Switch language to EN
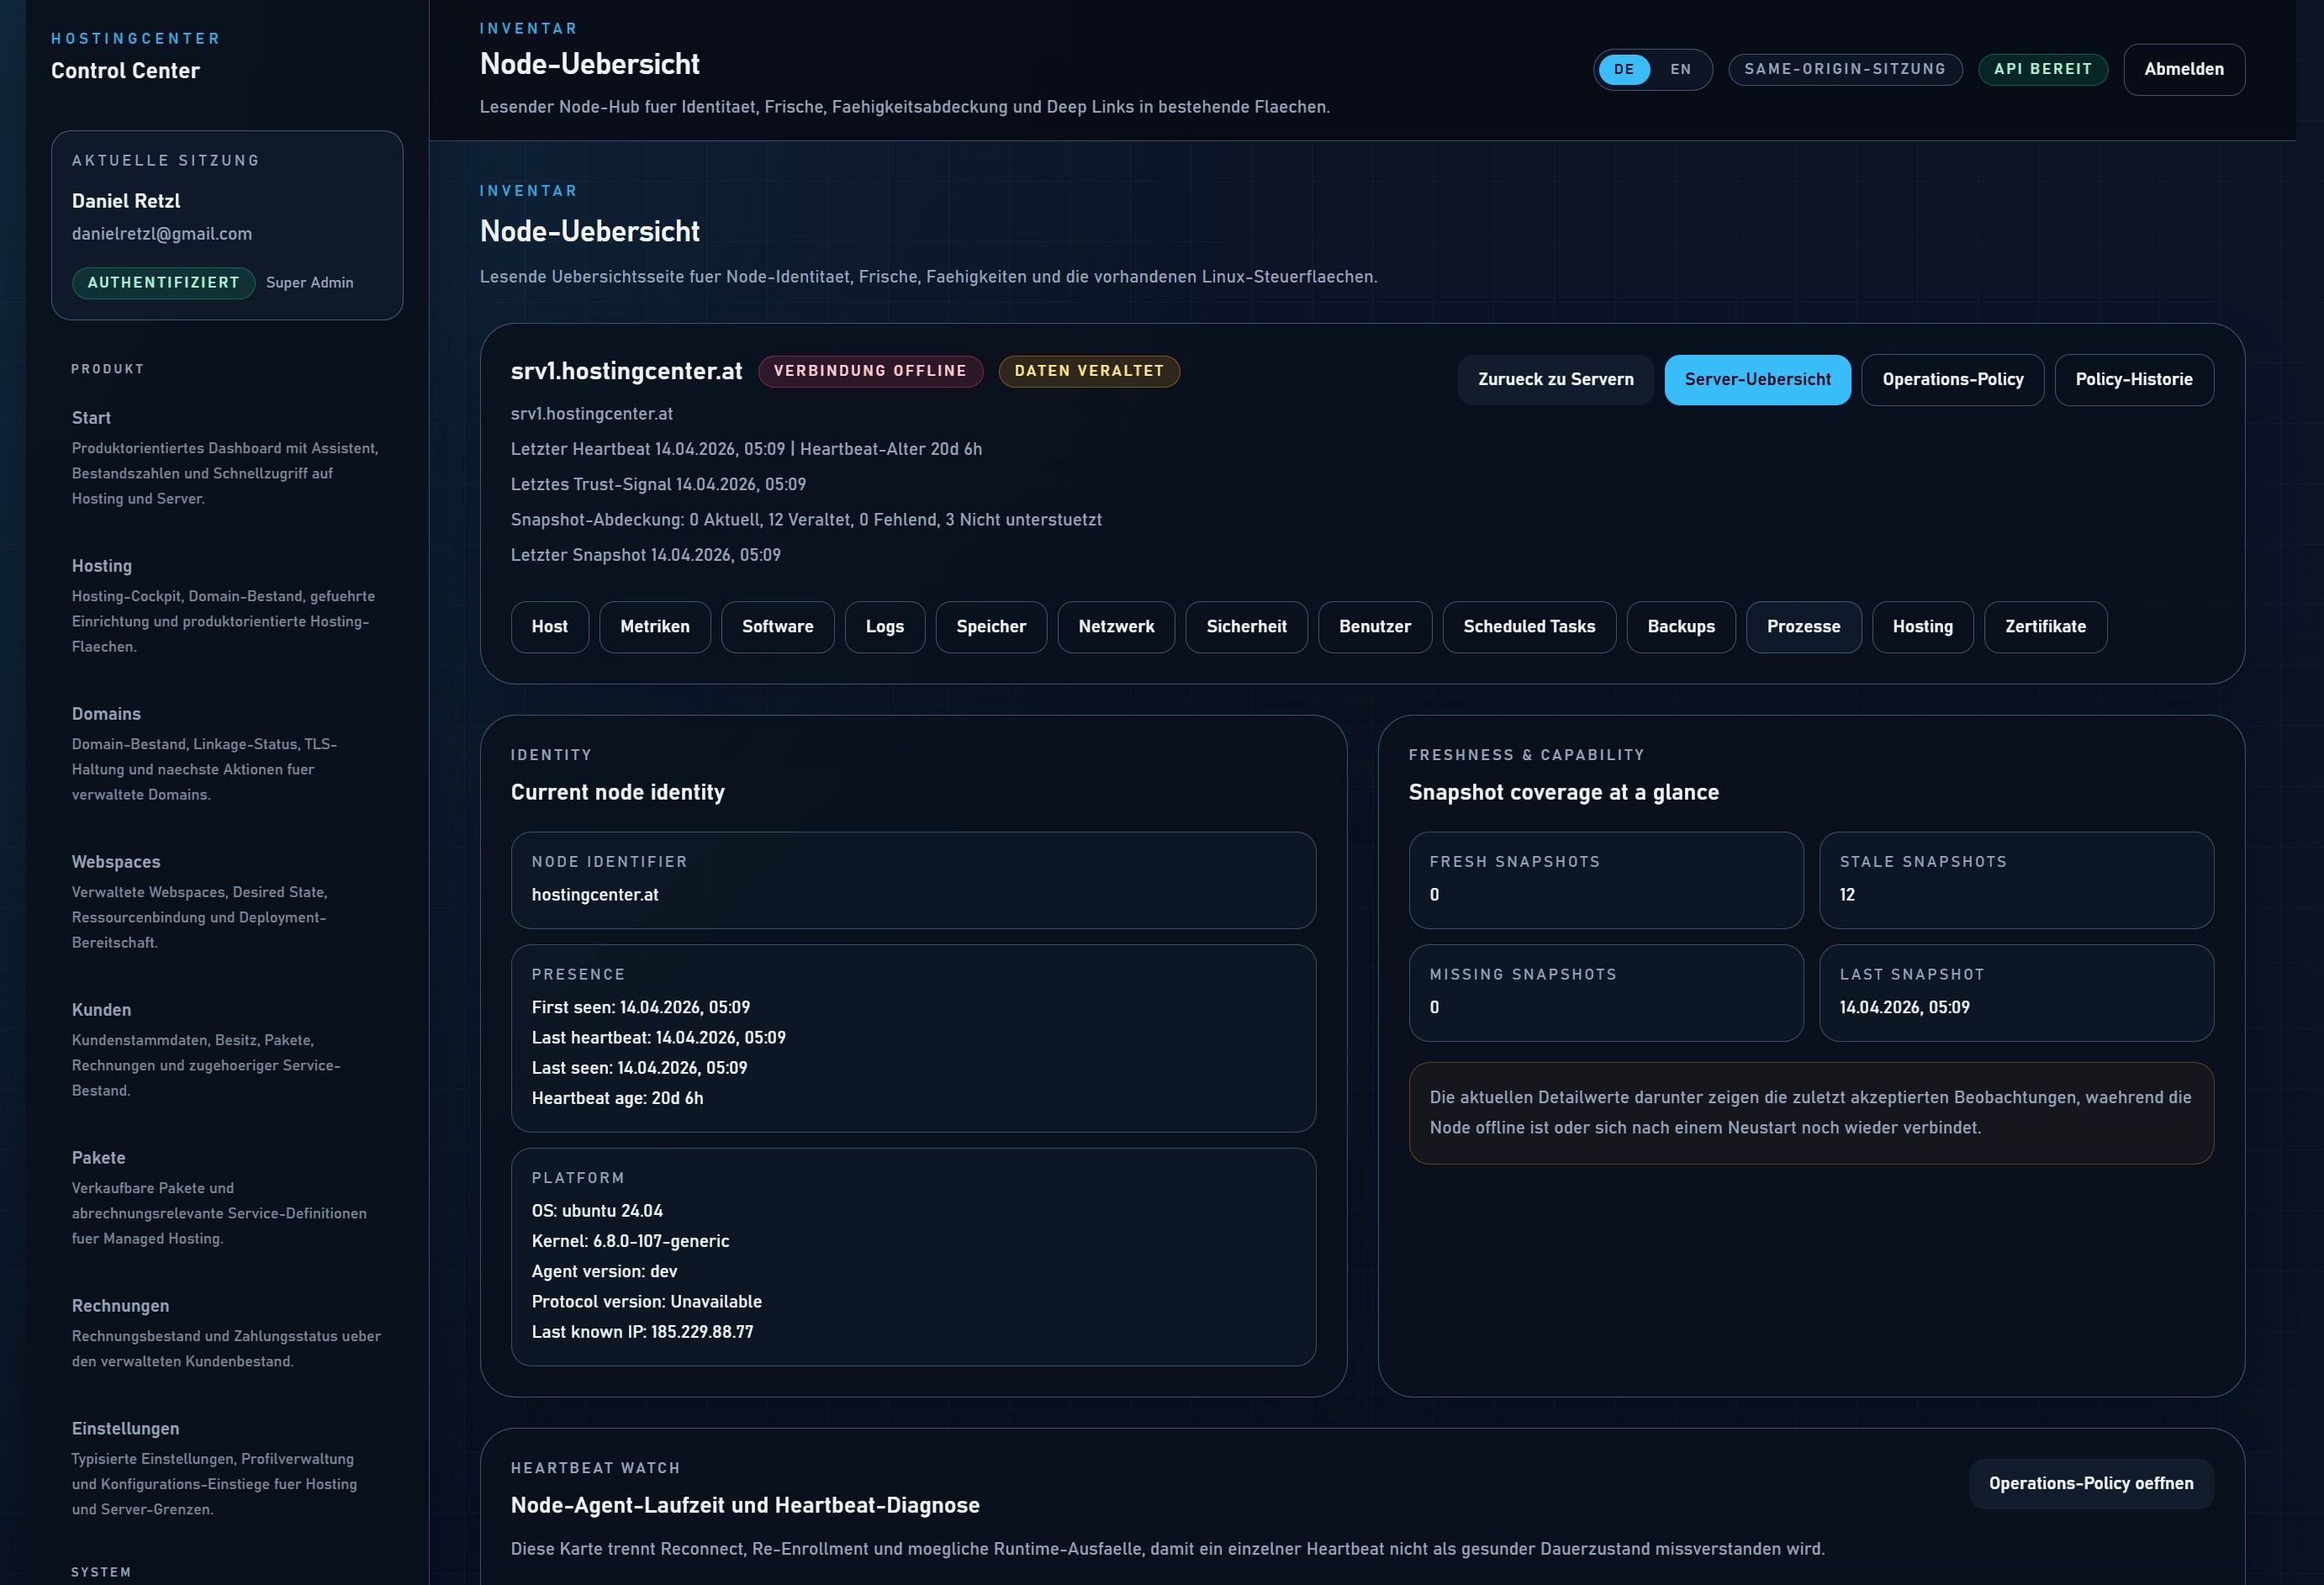 coord(1680,69)
